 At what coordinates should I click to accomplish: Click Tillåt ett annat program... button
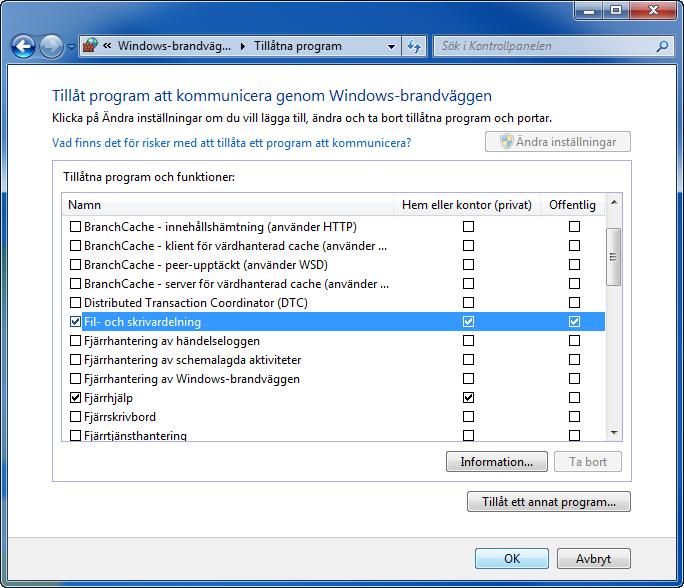[x=549, y=502]
